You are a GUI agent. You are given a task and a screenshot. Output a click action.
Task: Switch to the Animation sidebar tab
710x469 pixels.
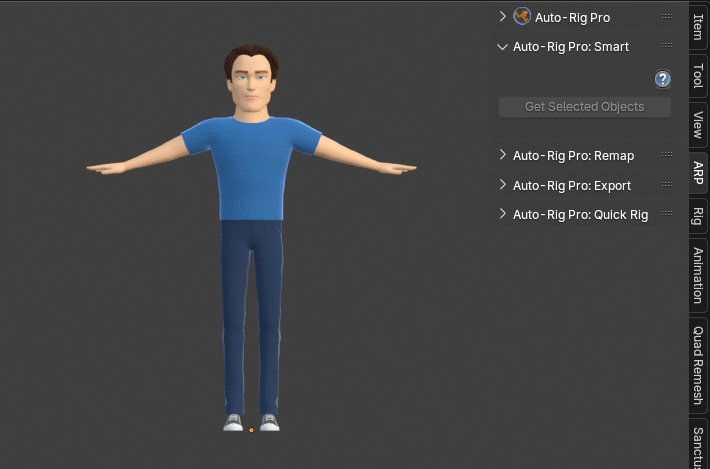tap(698, 275)
